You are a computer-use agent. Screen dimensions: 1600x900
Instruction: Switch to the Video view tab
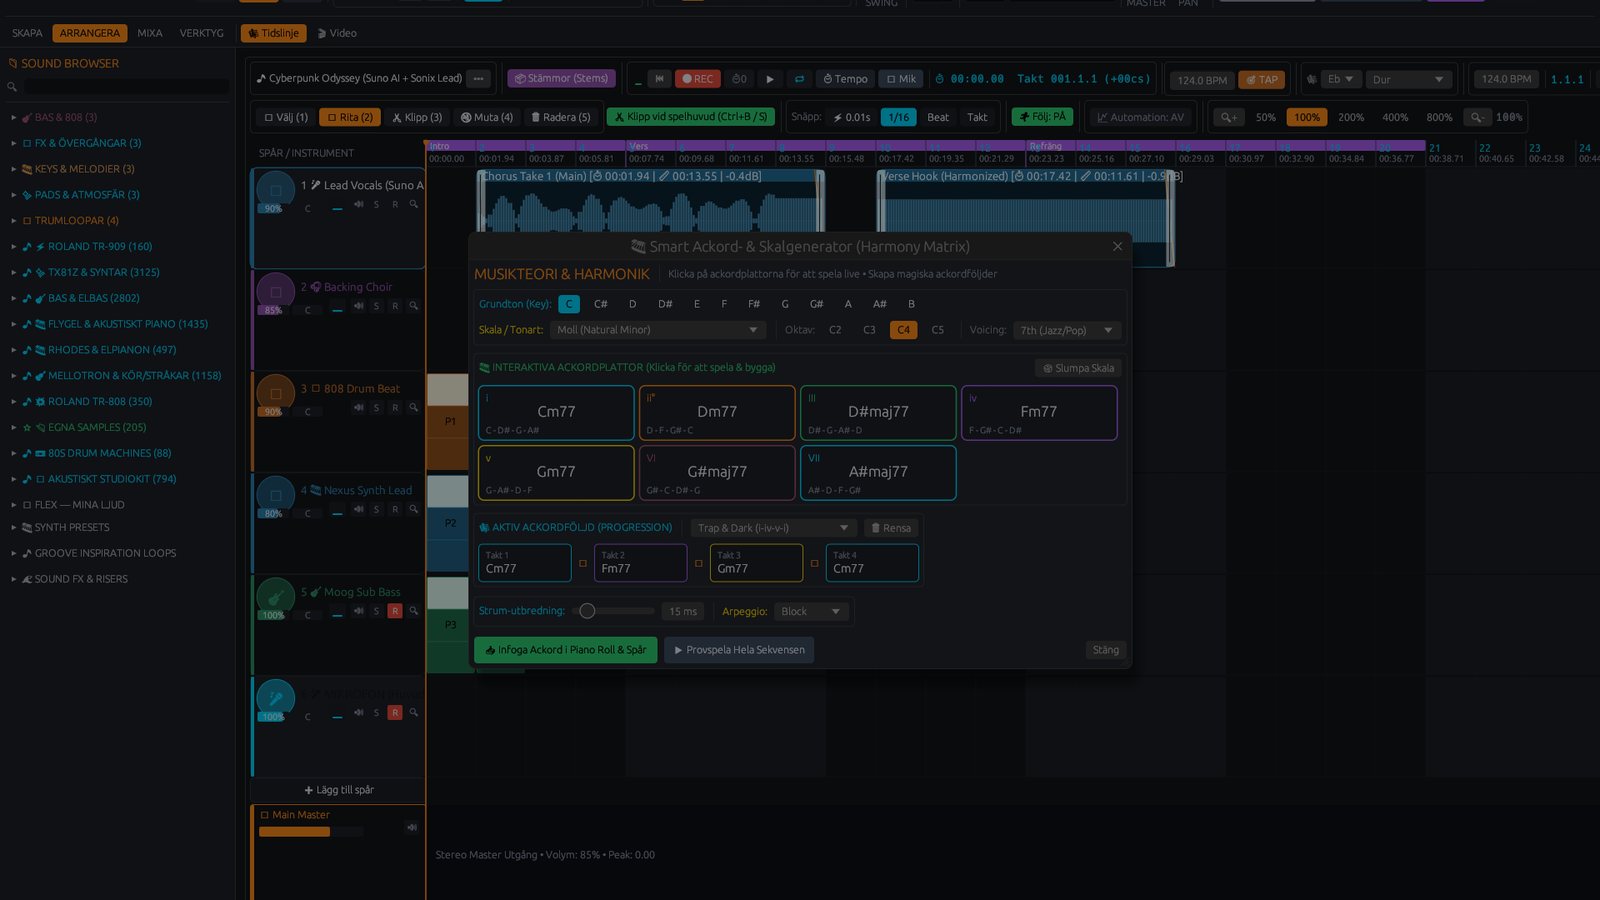click(x=337, y=33)
